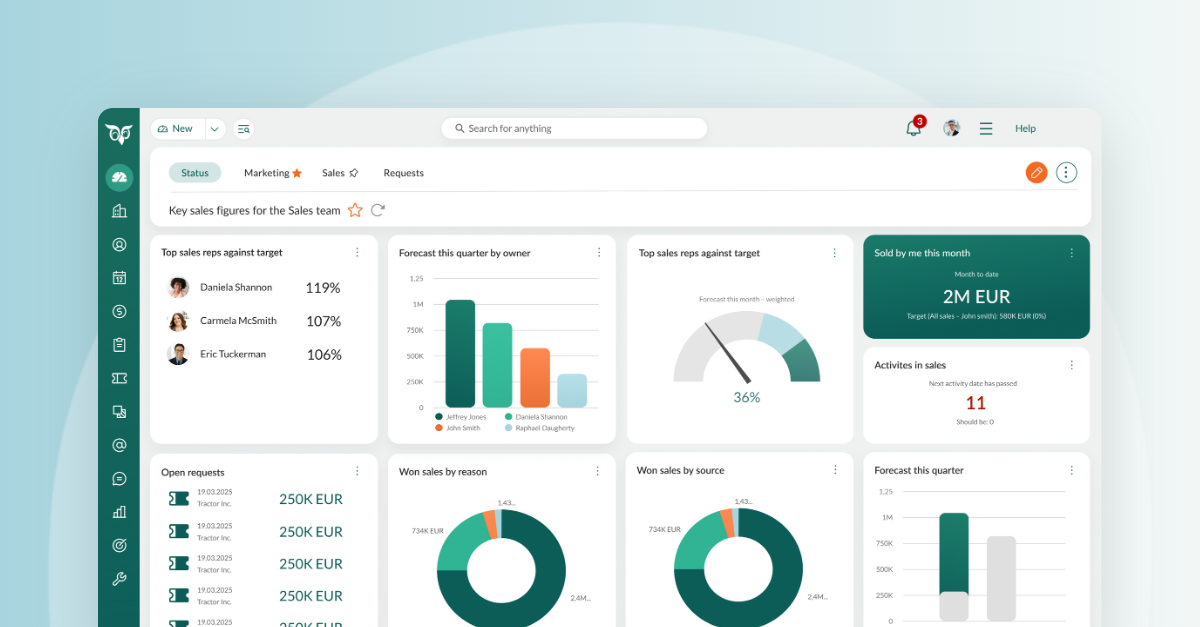
Task: Click the Help link
Action: tap(1025, 128)
